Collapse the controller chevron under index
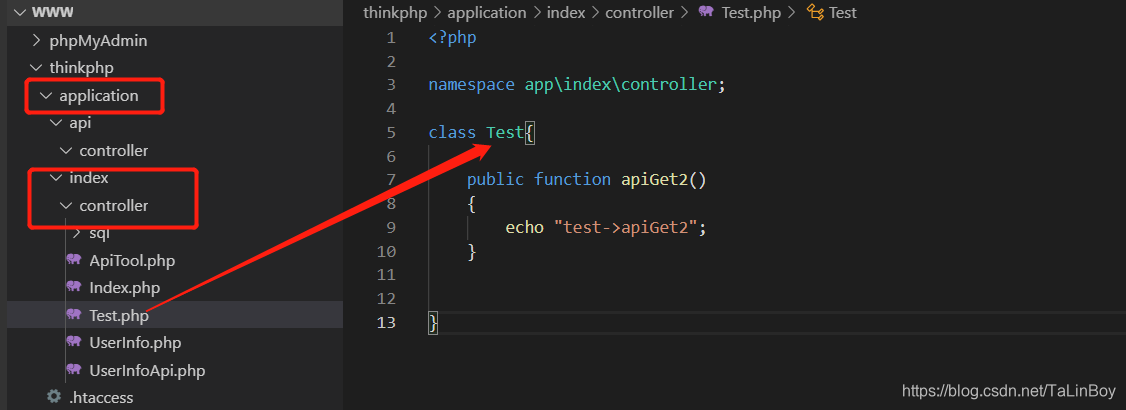This screenshot has width=1126, height=410. point(66,206)
